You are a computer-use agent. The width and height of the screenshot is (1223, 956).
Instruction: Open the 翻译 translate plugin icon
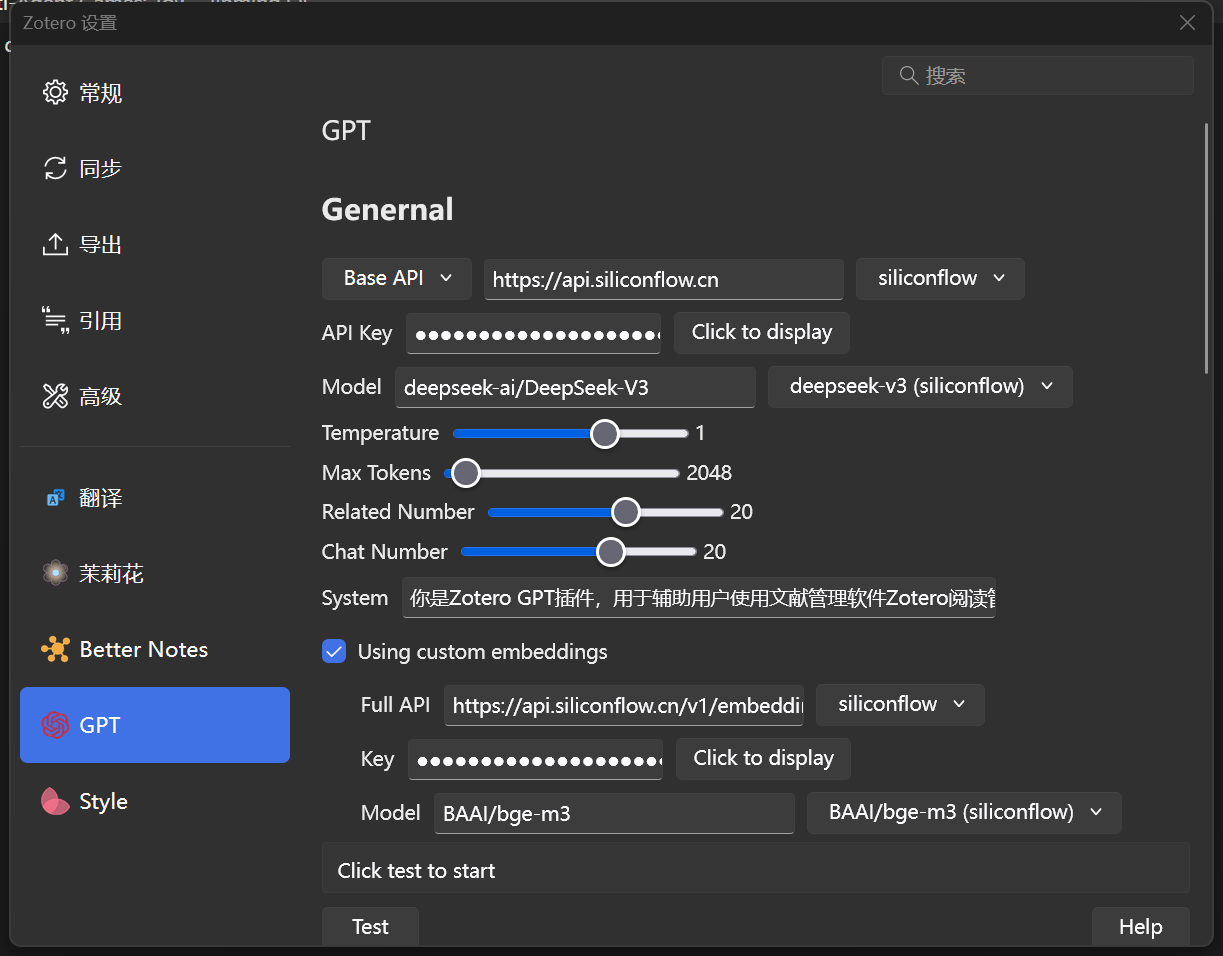point(55,497)
